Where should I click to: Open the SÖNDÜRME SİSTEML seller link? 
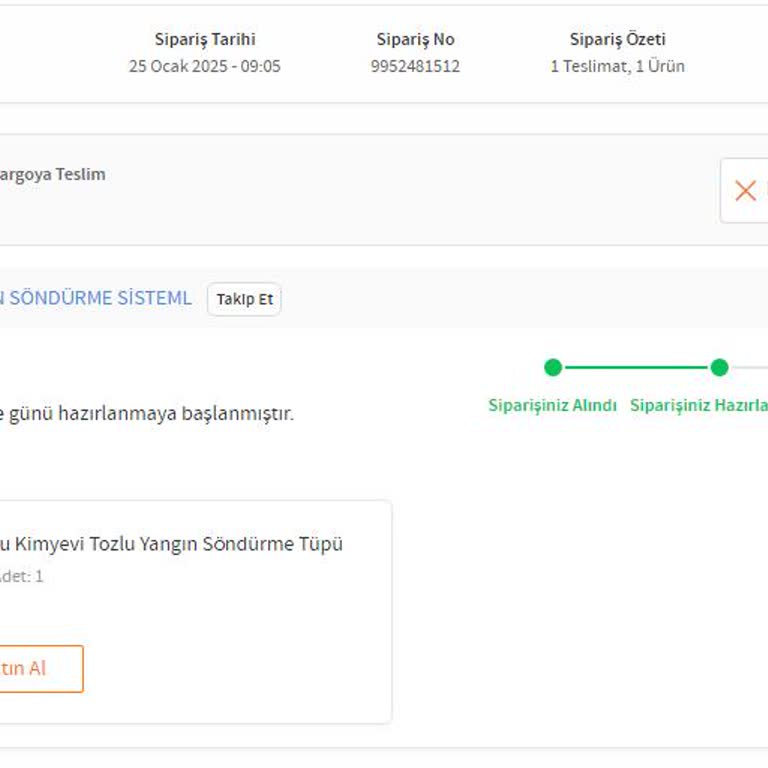point(96,298)
